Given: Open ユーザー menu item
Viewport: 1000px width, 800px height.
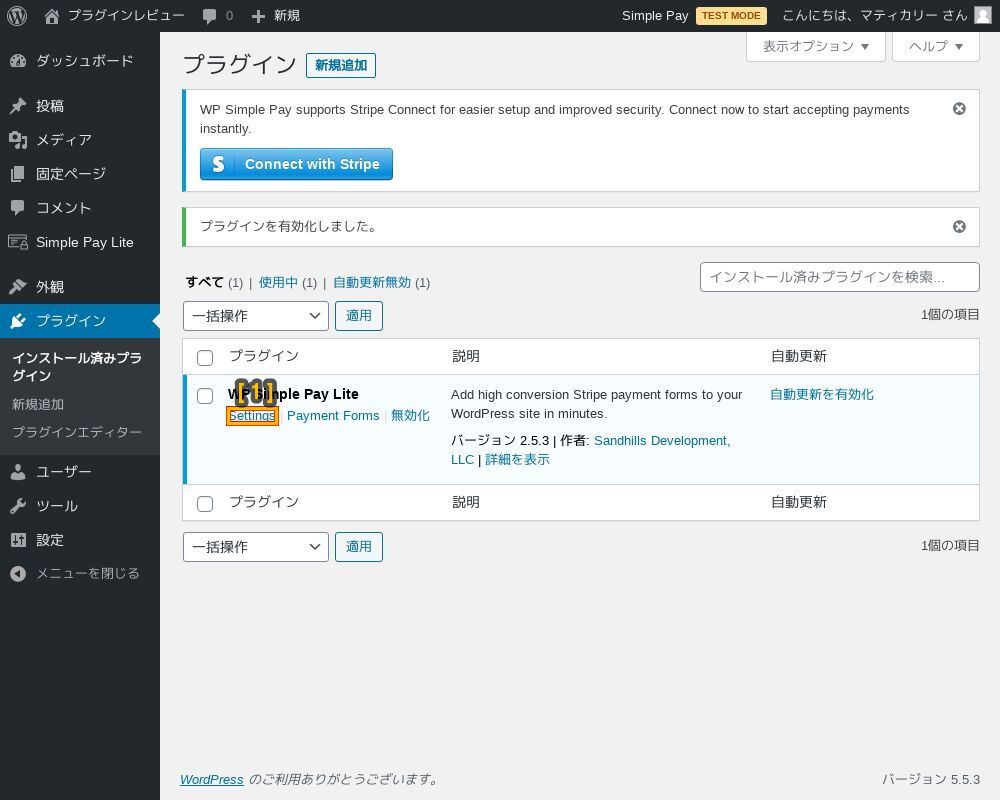Looking at the screenshot, I should point(80,471).
